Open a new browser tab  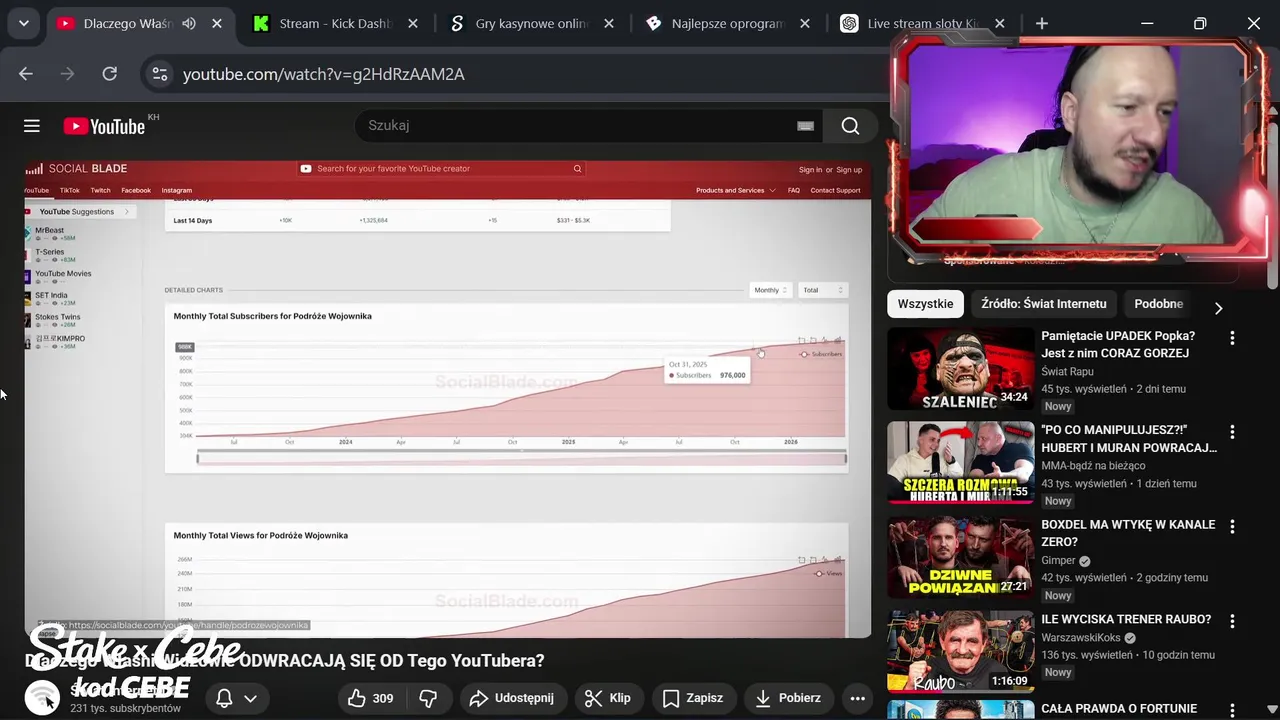1042,23
